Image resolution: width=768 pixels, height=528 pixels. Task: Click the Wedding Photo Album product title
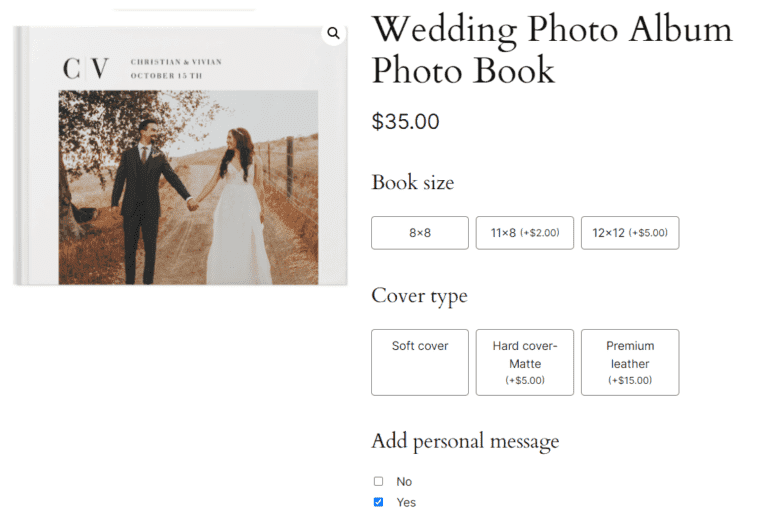tap(551, 49)
